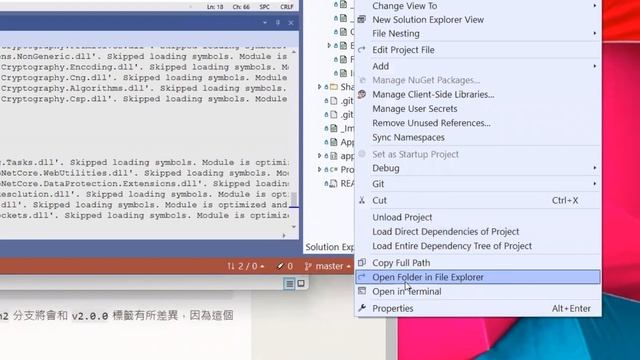Click the CRLF line ending indicator
The image size is (640, 360).
coord(287,7)
